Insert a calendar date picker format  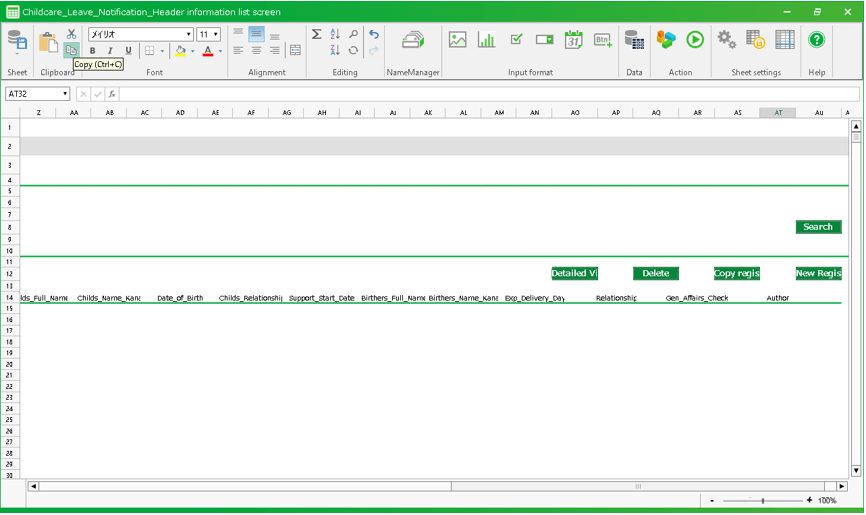coord(573,40)
